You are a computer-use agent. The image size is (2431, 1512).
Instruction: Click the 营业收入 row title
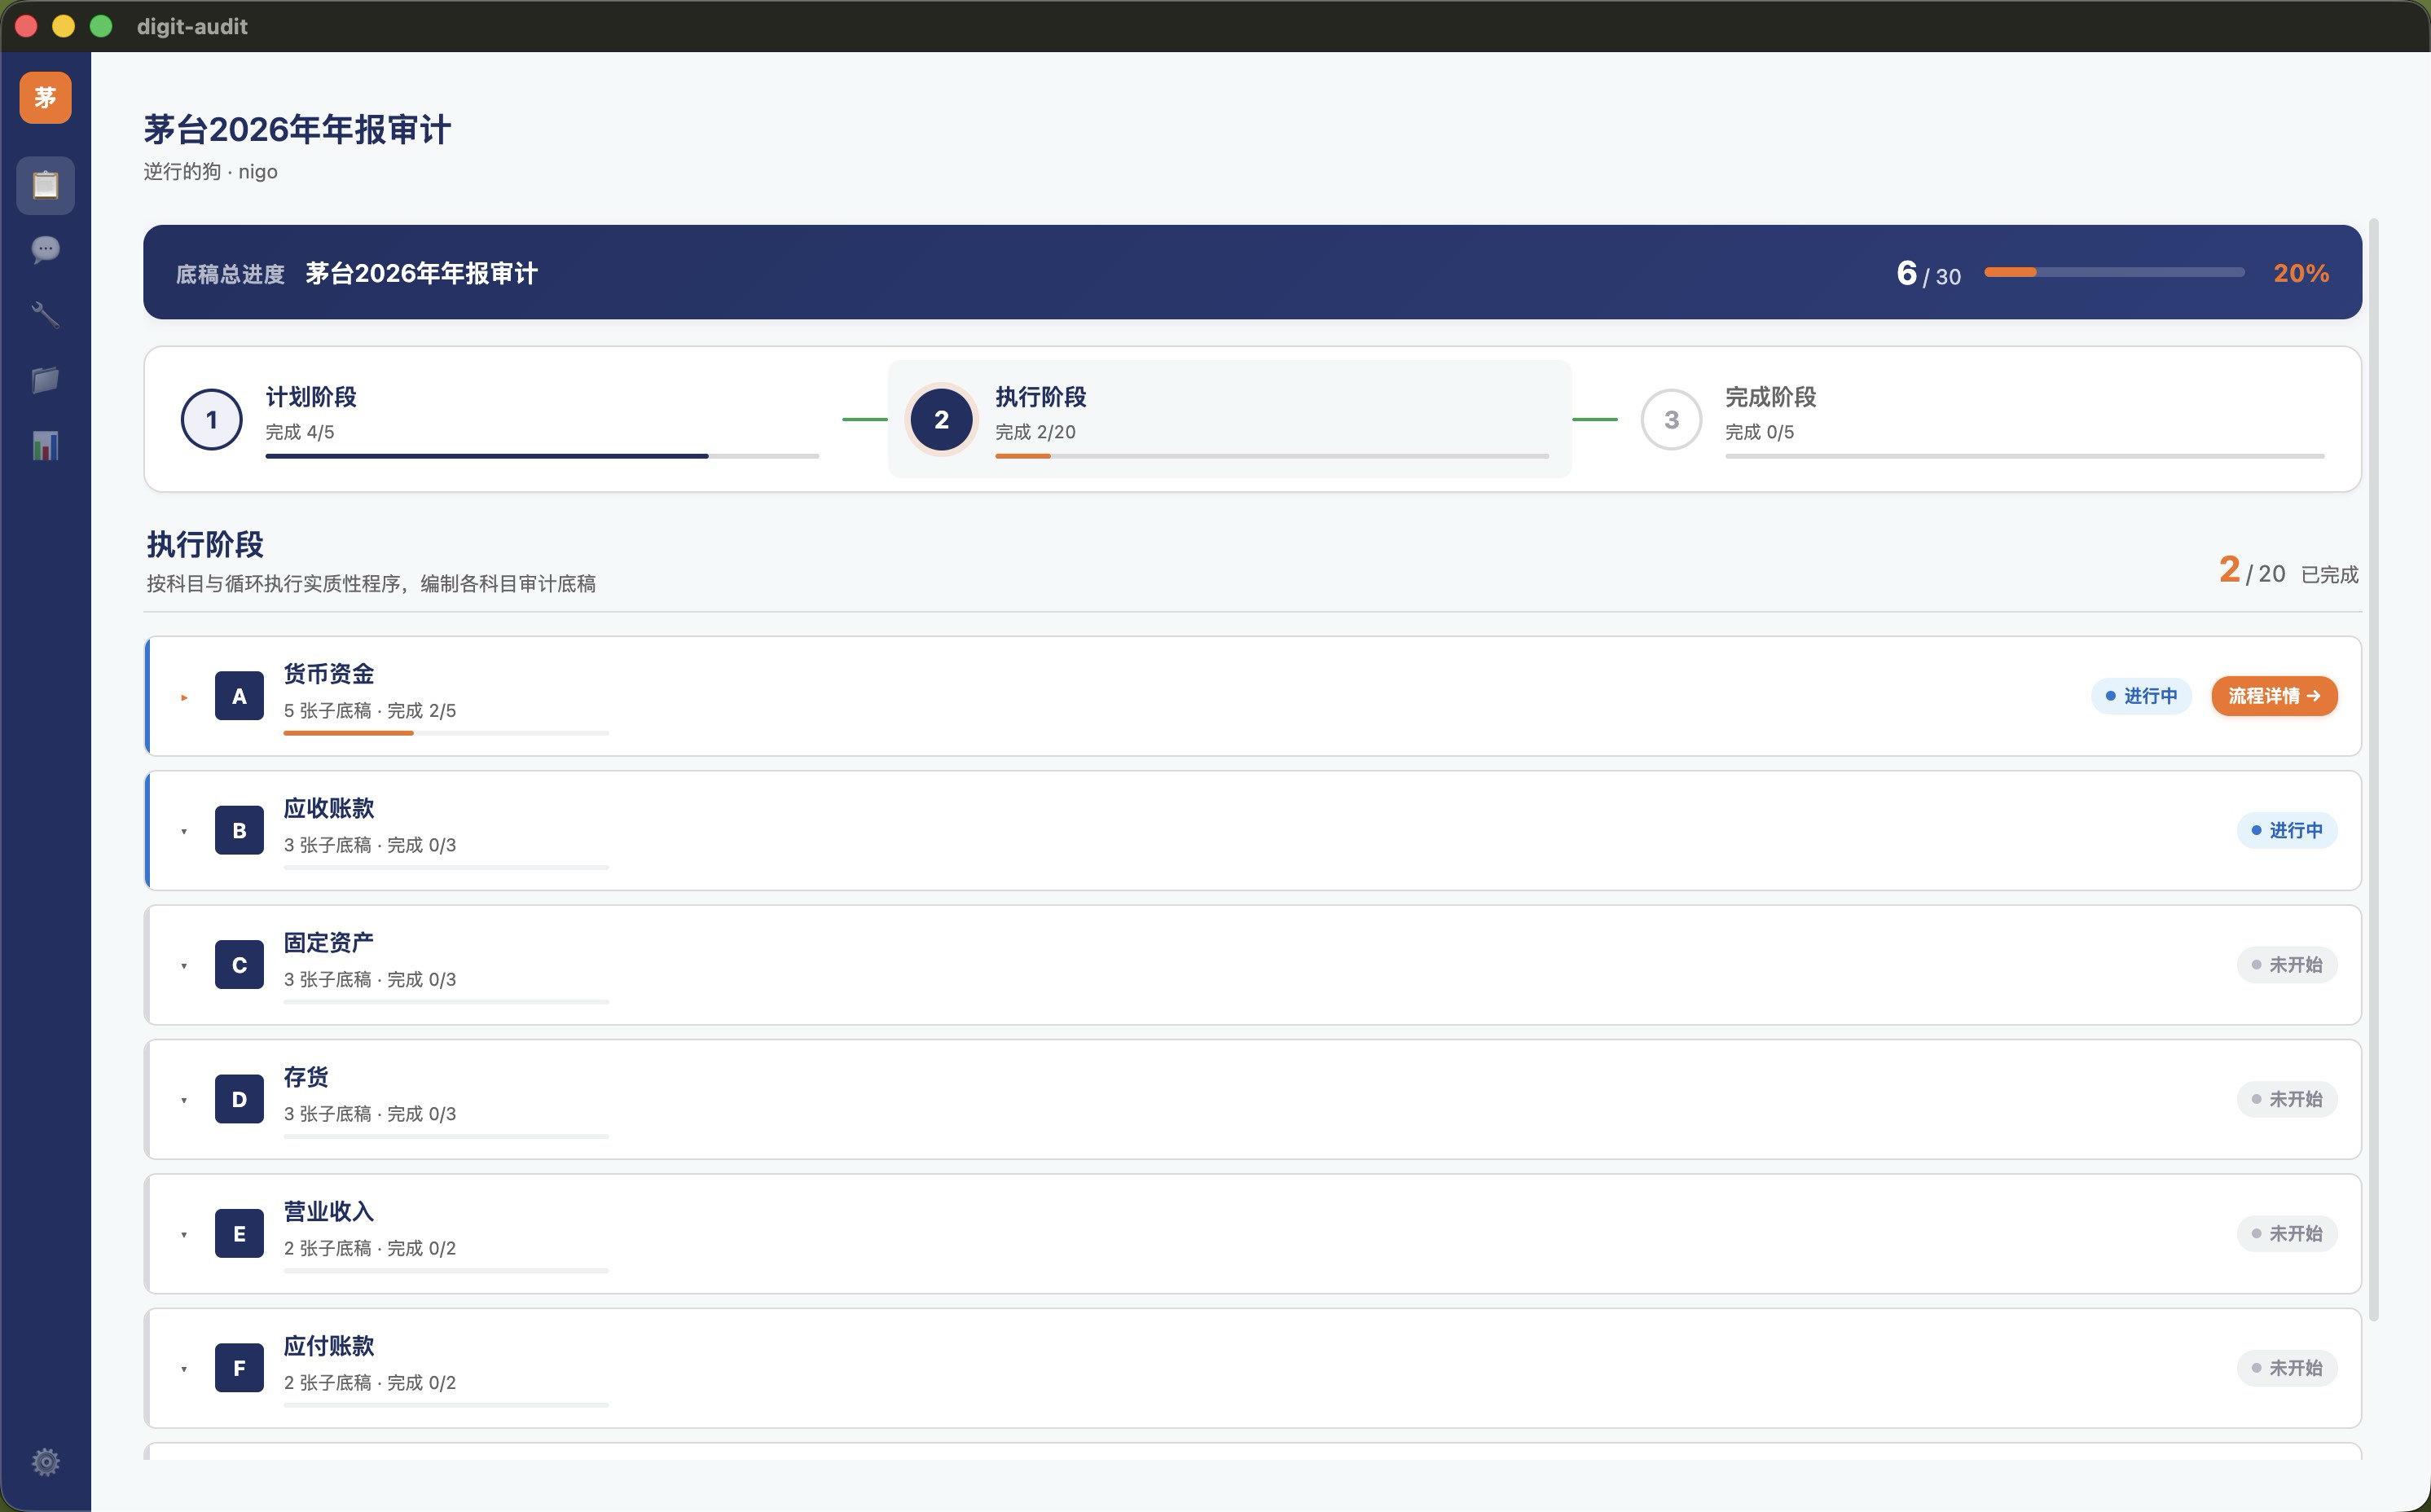(329, 1211)
